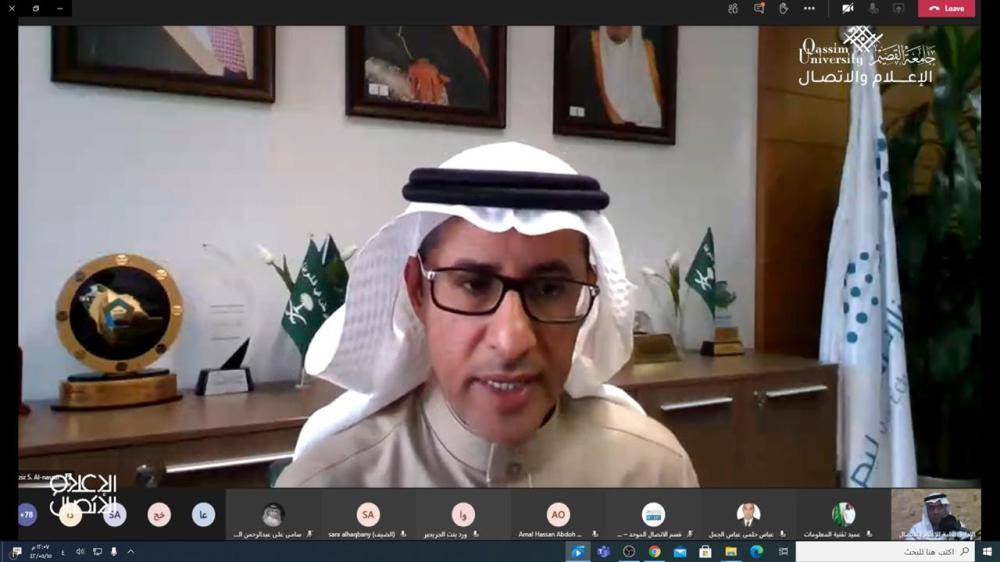Open the meeting chat panel
The width and height of the screenshot is (1000, 562).
[759, 8]
